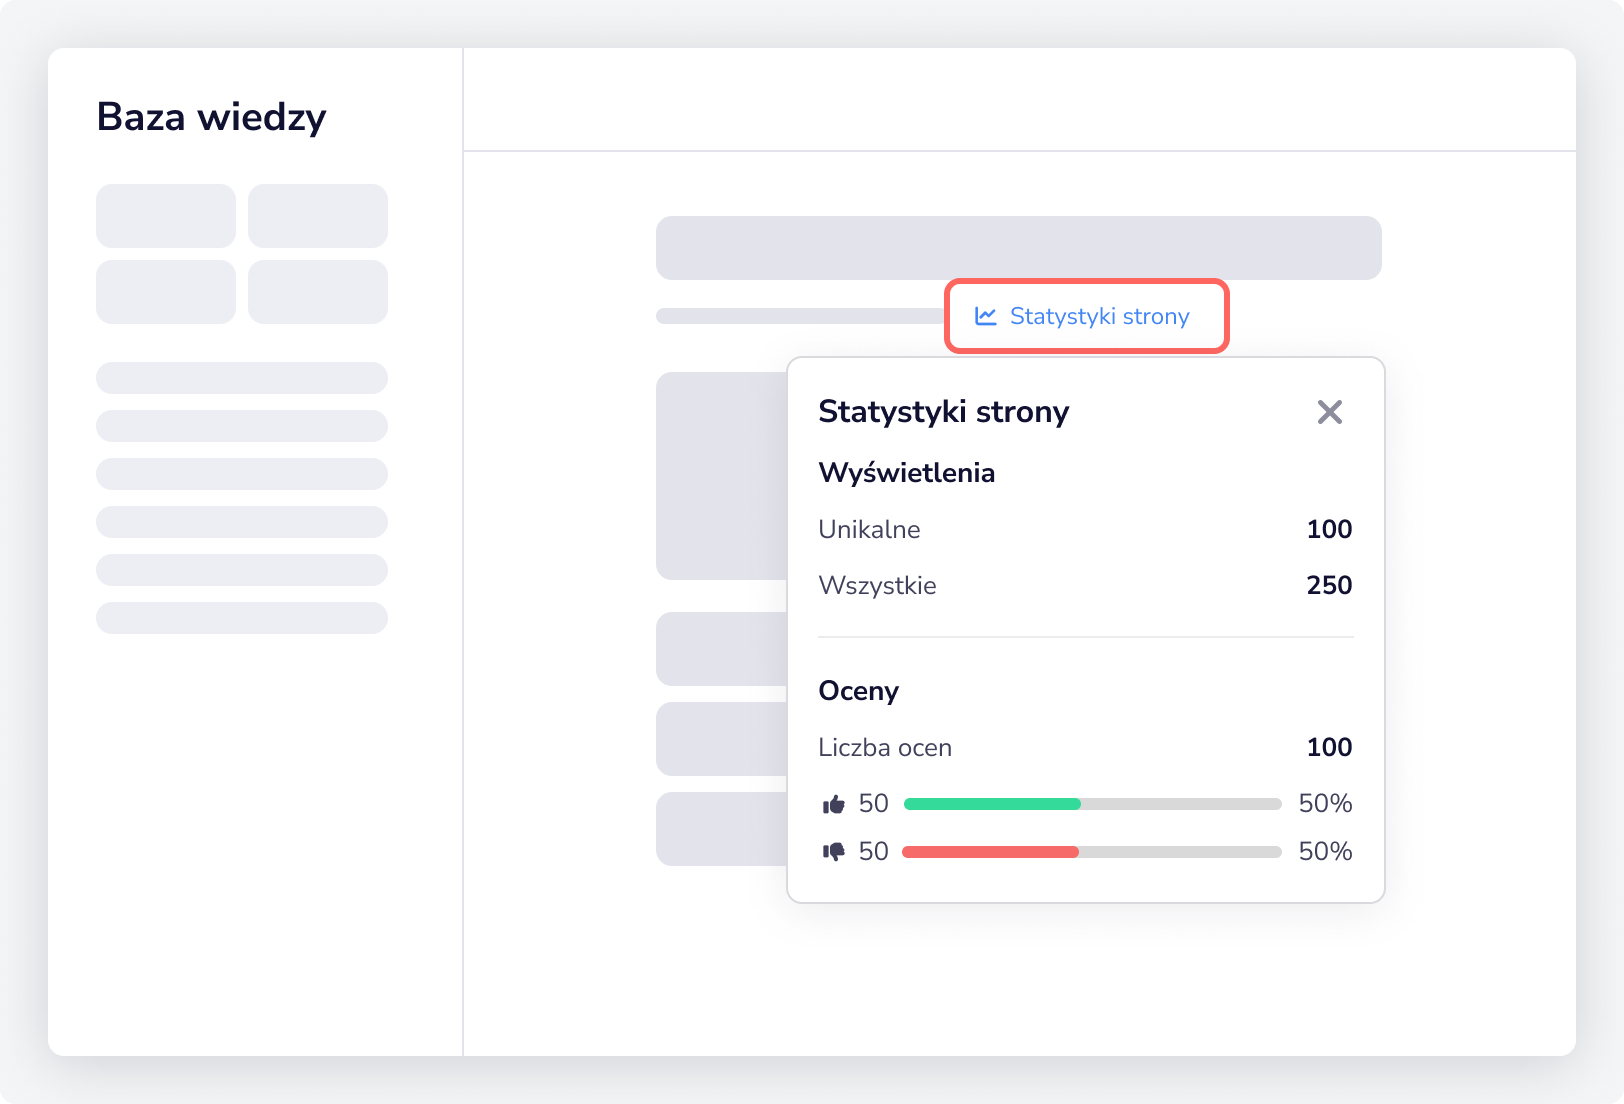
Task: Click the 100 value beside Unikalne
Action: coord(1328,529)
